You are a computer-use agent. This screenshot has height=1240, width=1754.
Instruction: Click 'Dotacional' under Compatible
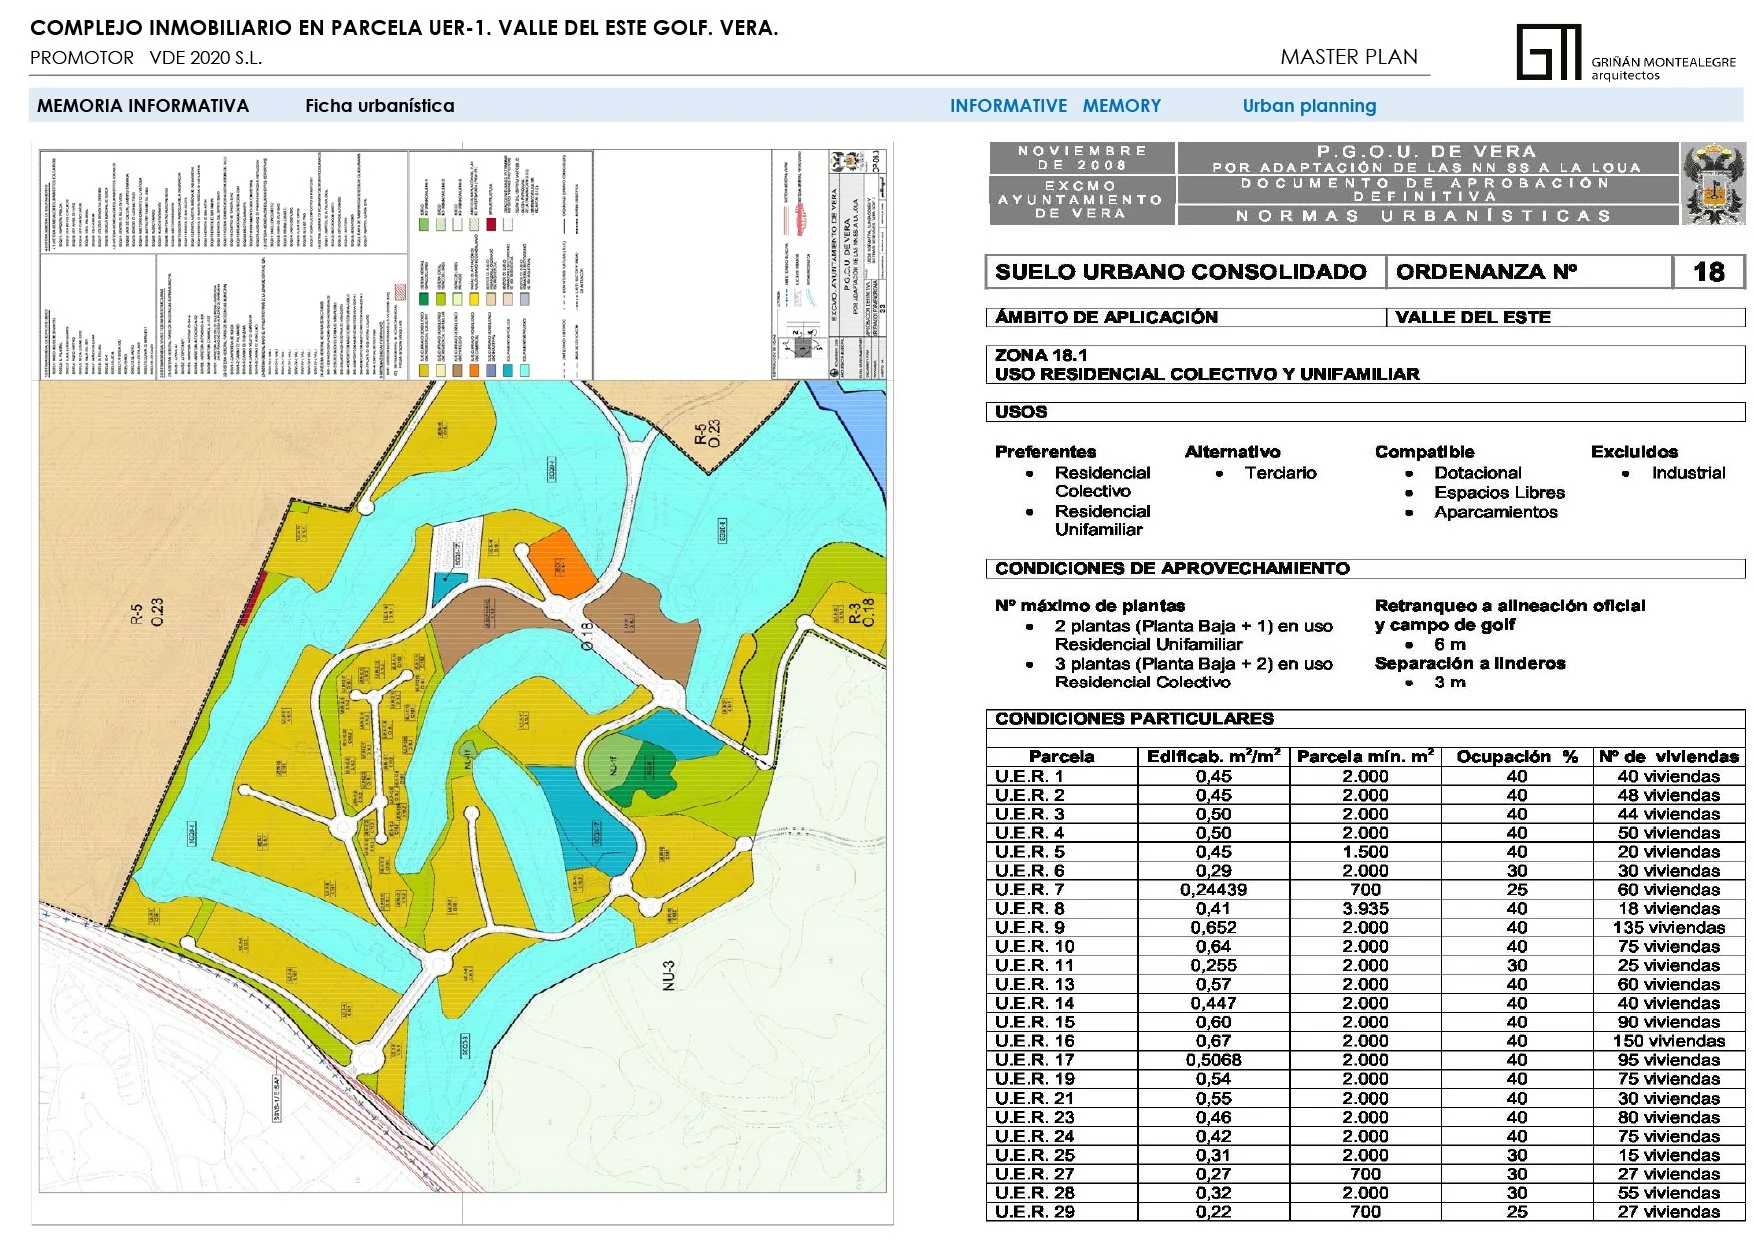[1477, 473]
